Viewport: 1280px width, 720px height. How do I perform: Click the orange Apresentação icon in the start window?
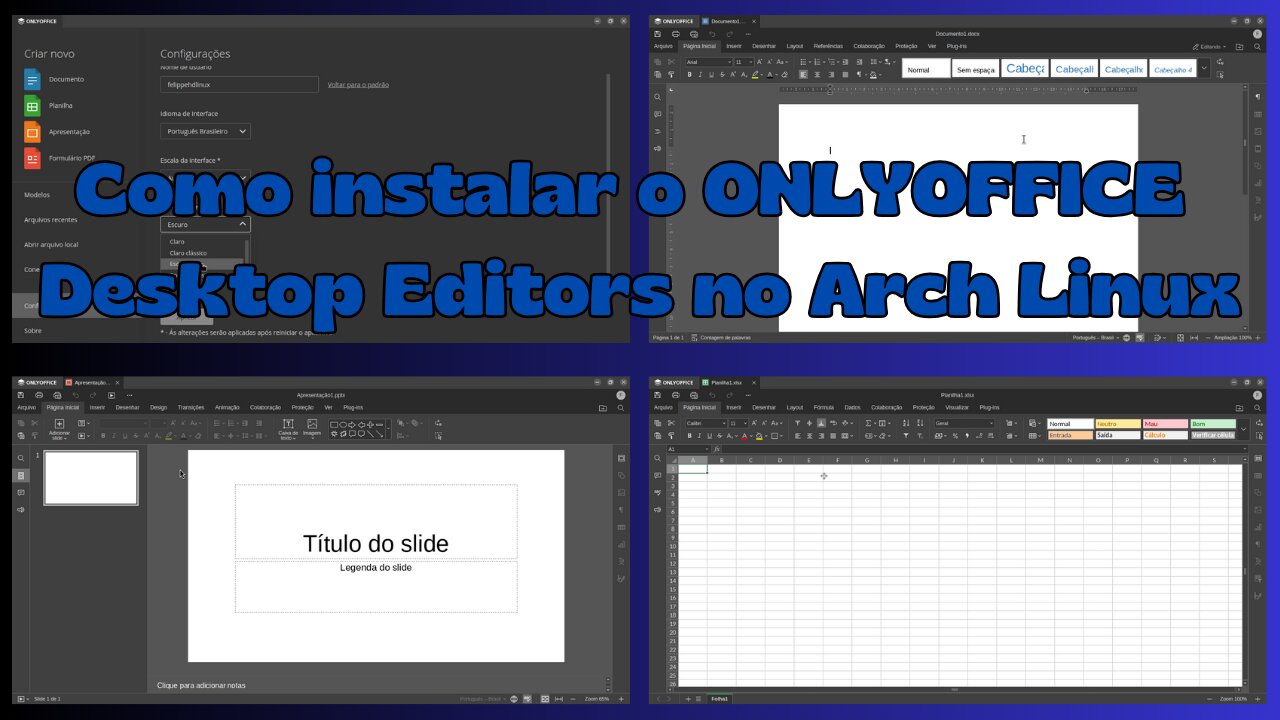click(x=32, y=131)
